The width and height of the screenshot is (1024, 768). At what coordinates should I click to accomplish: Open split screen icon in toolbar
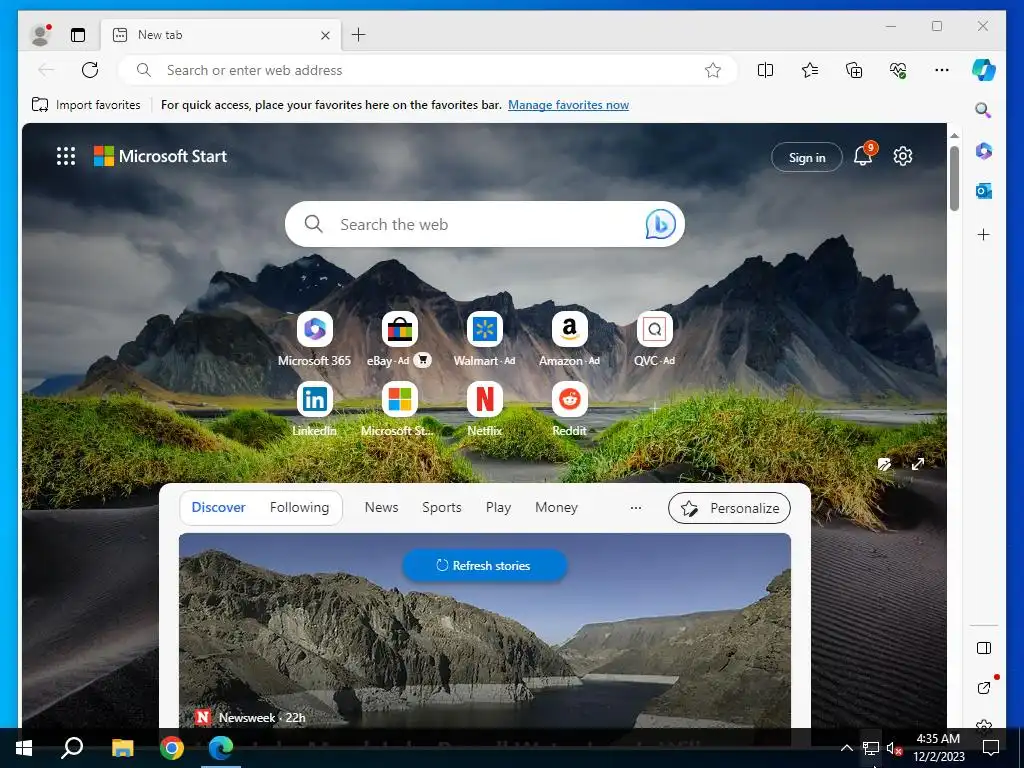pos(765,70)
